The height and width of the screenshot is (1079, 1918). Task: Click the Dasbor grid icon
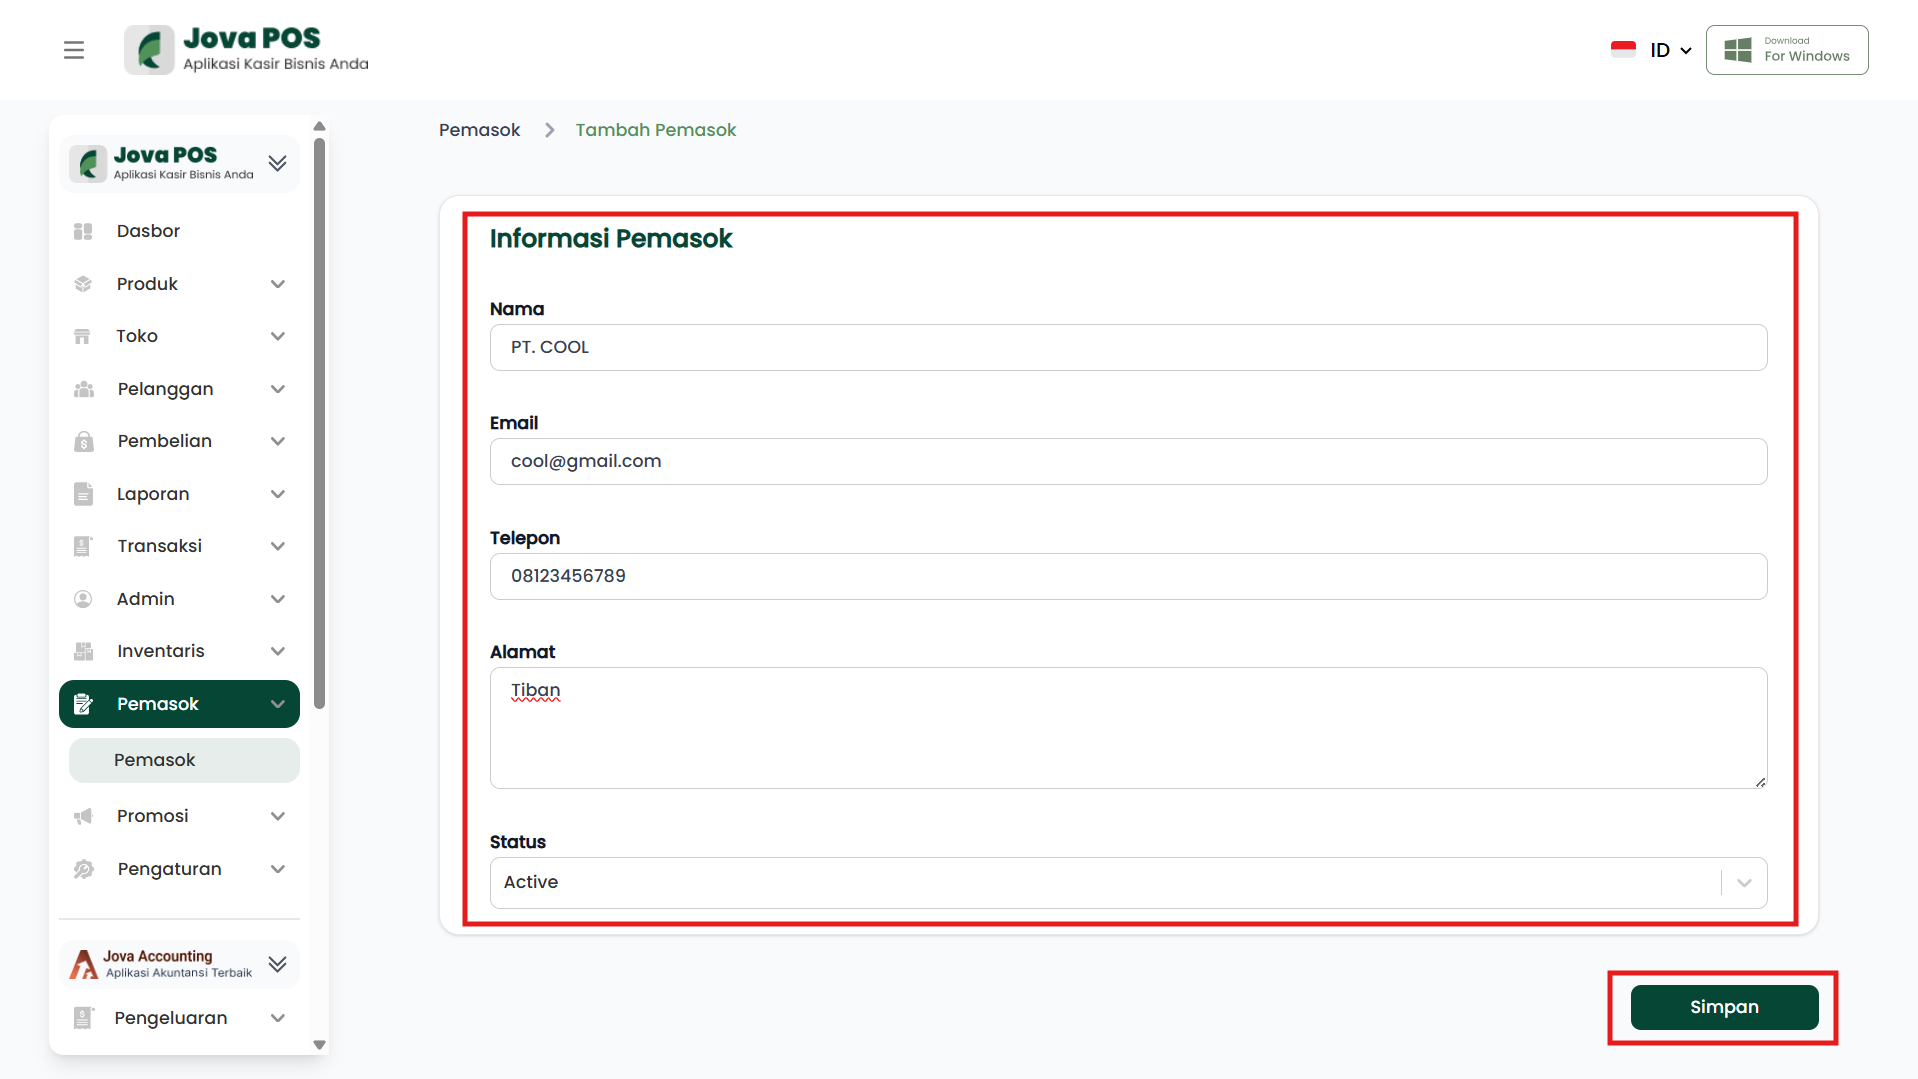[83, 231]
